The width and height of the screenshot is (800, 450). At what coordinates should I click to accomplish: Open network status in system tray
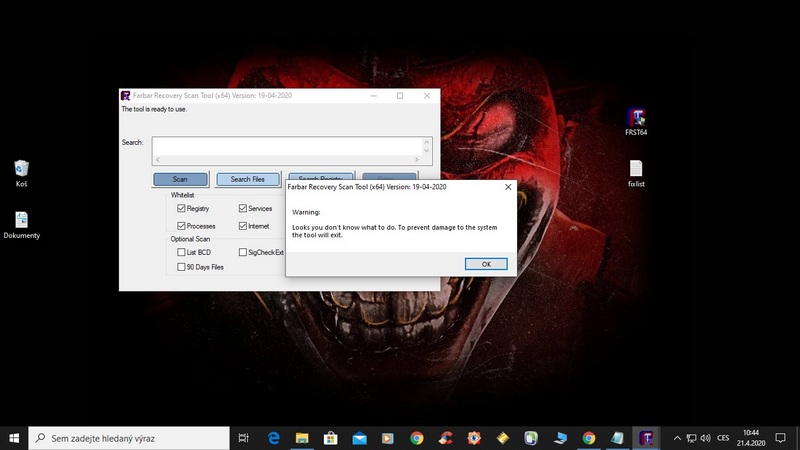[691, 438]
